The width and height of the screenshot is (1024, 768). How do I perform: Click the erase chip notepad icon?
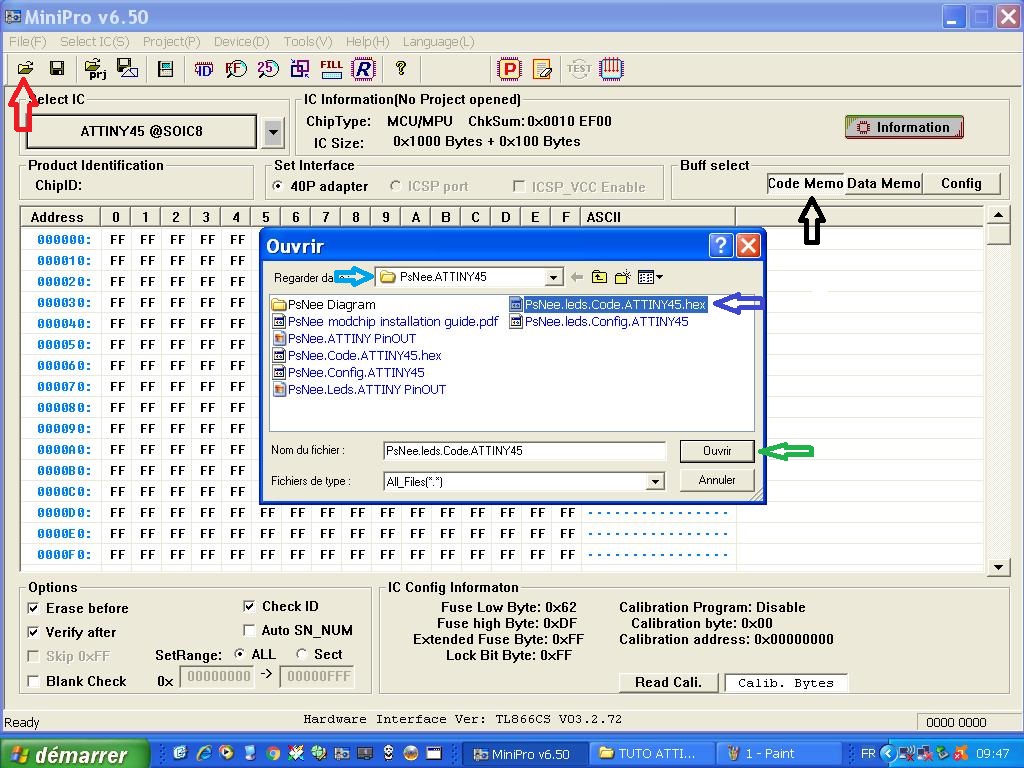click(542, 69)
